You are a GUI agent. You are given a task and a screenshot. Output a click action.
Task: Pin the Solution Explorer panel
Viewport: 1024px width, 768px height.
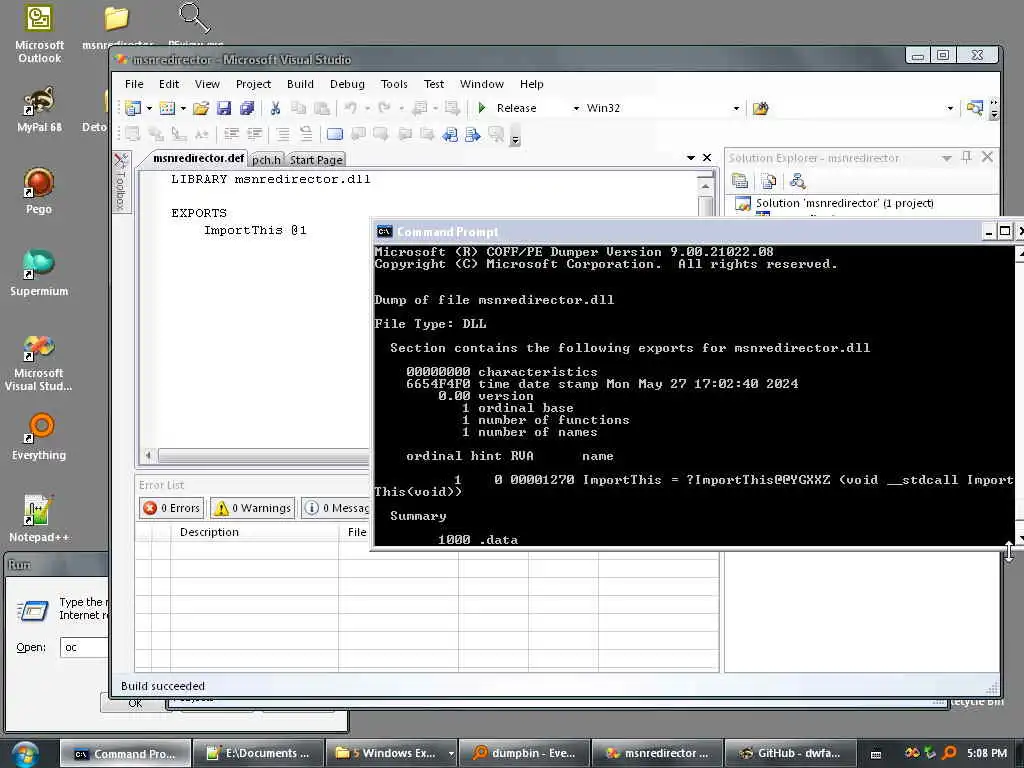pyautogui.click(x=967, y=157)
